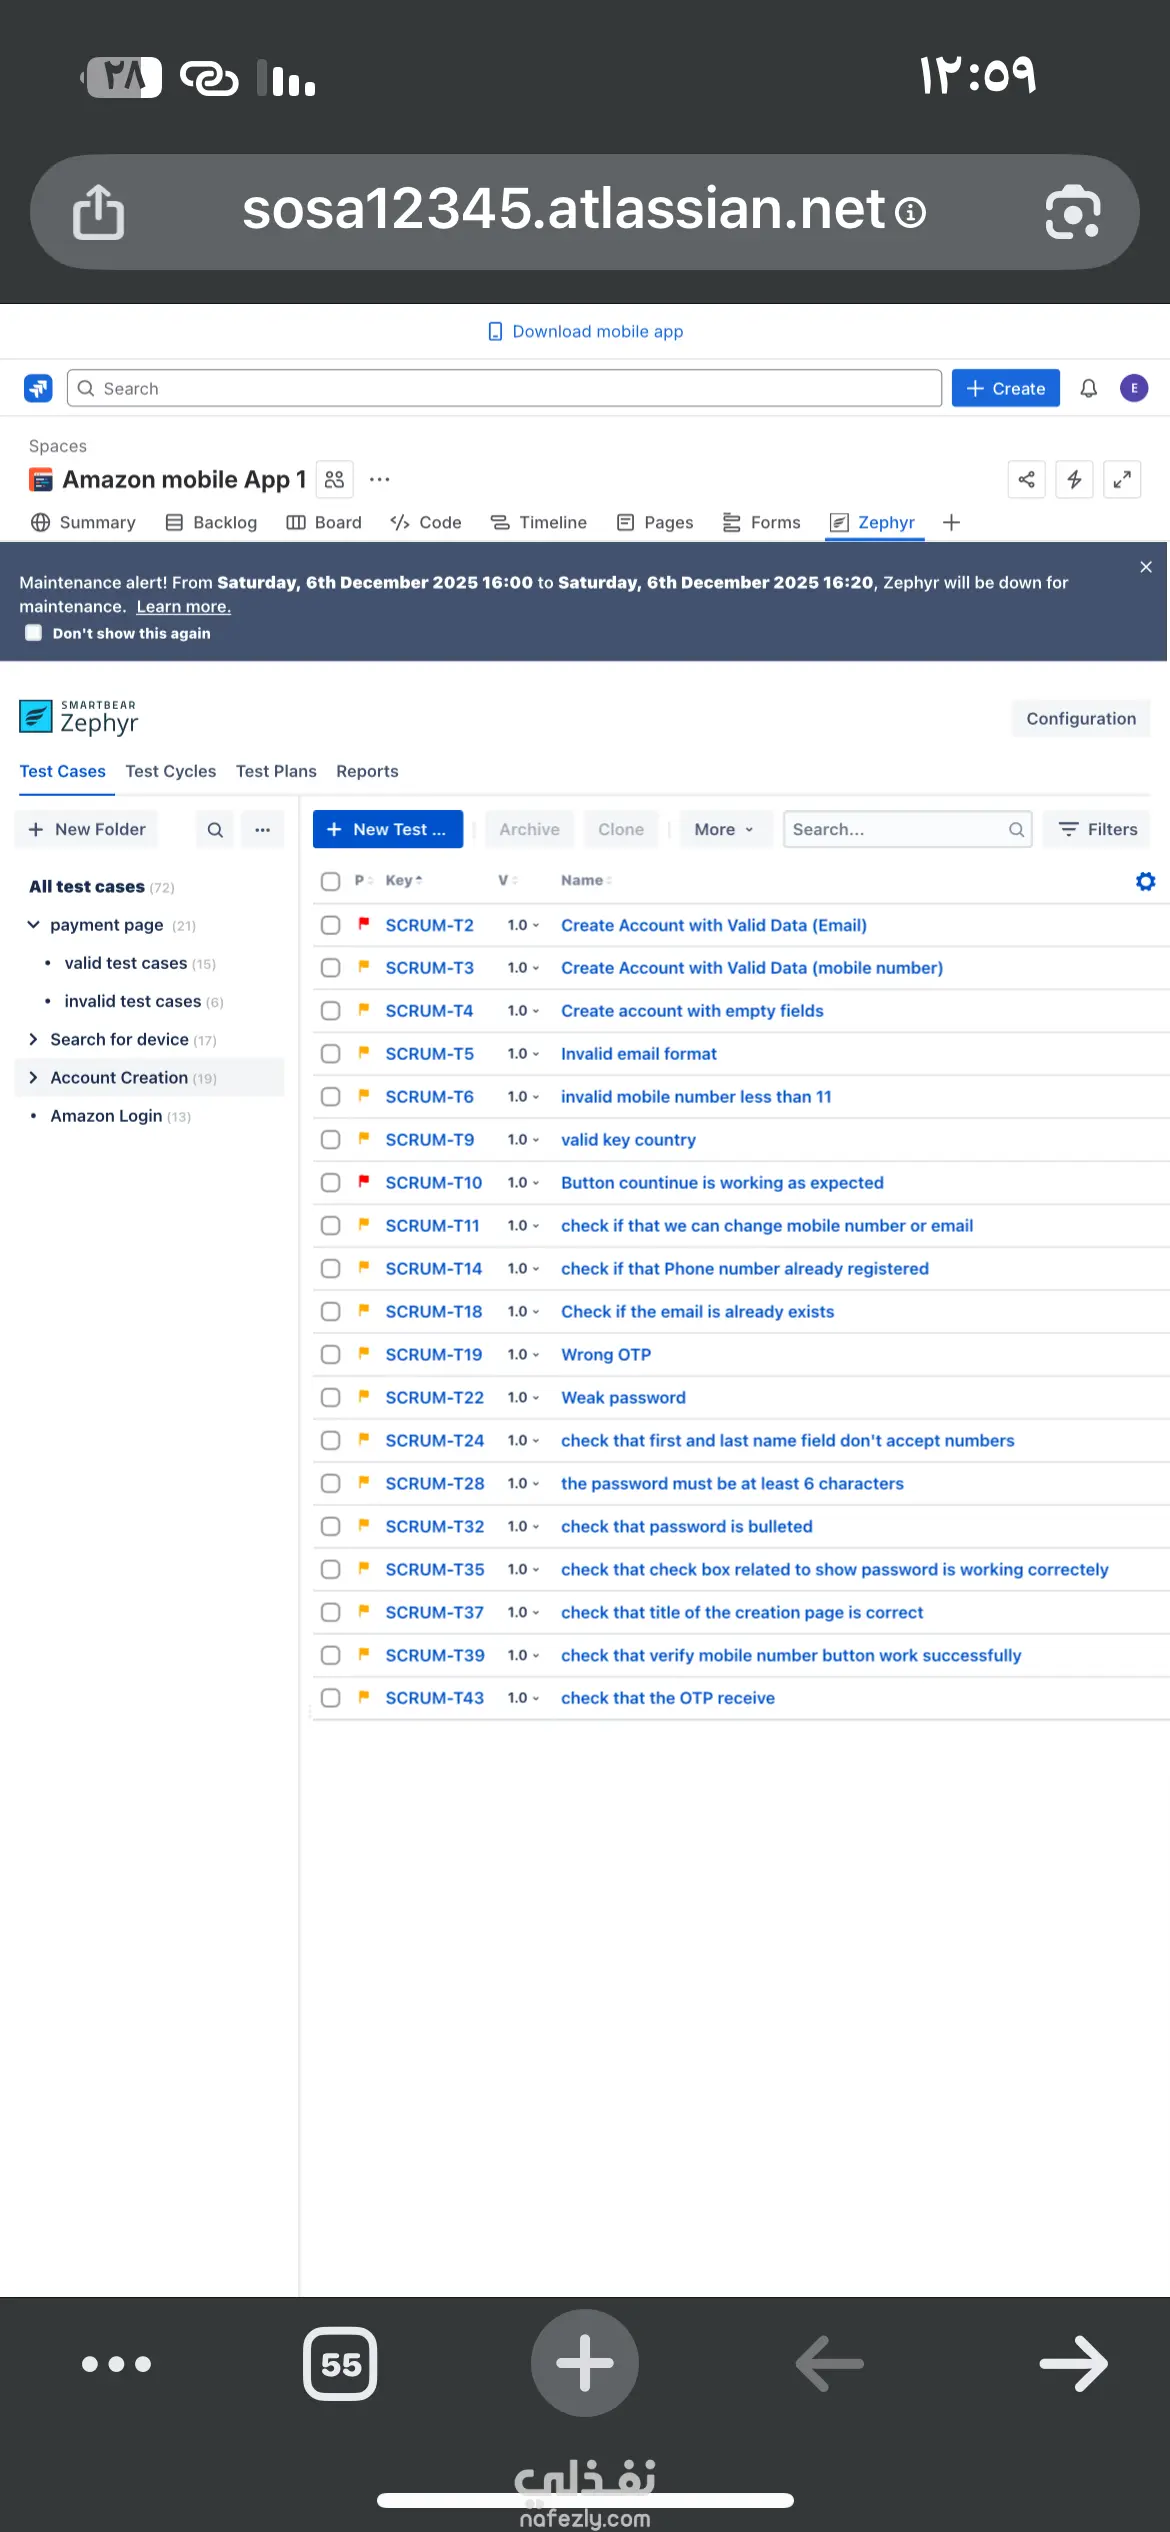Image resolution: width=1170 pixels, height=2532 pixels.
Task: Sort by the Key column header
Action: pyautogui.click(x=404, y=880)
